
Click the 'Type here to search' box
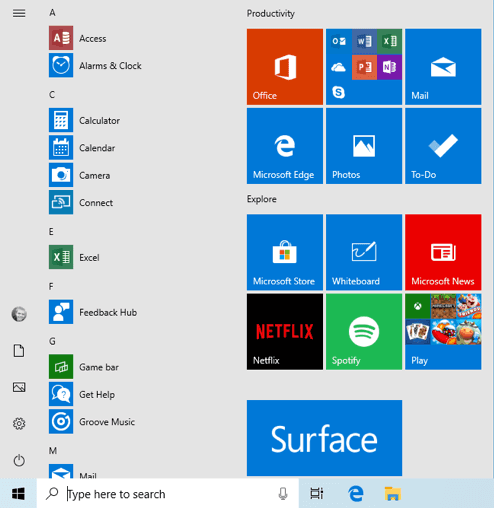(x=168, y=494)
